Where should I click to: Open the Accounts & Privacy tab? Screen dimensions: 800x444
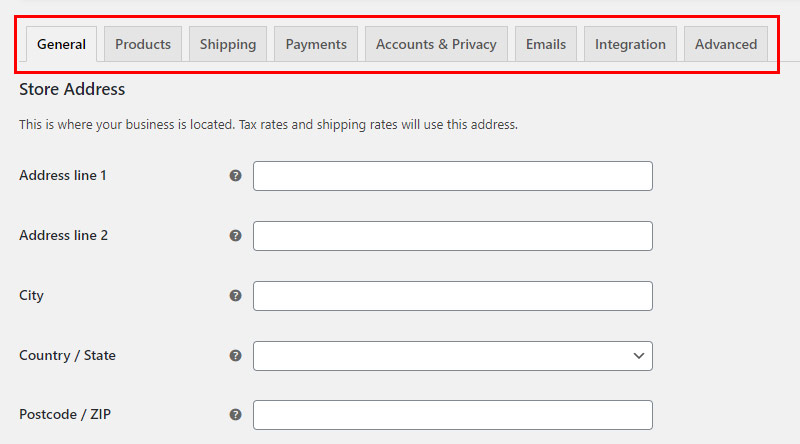pos(436,44)
